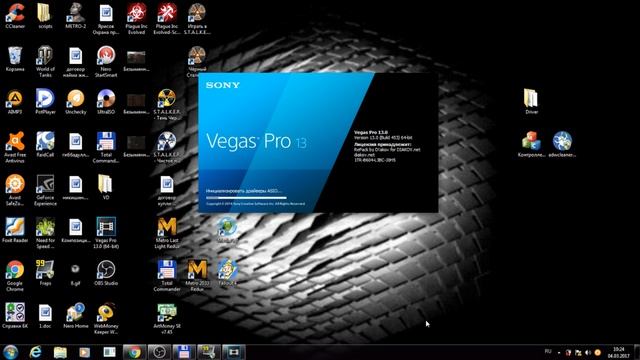Open the Корзина recycle bin
Screen dimensions: 640x360
[15, 59]
